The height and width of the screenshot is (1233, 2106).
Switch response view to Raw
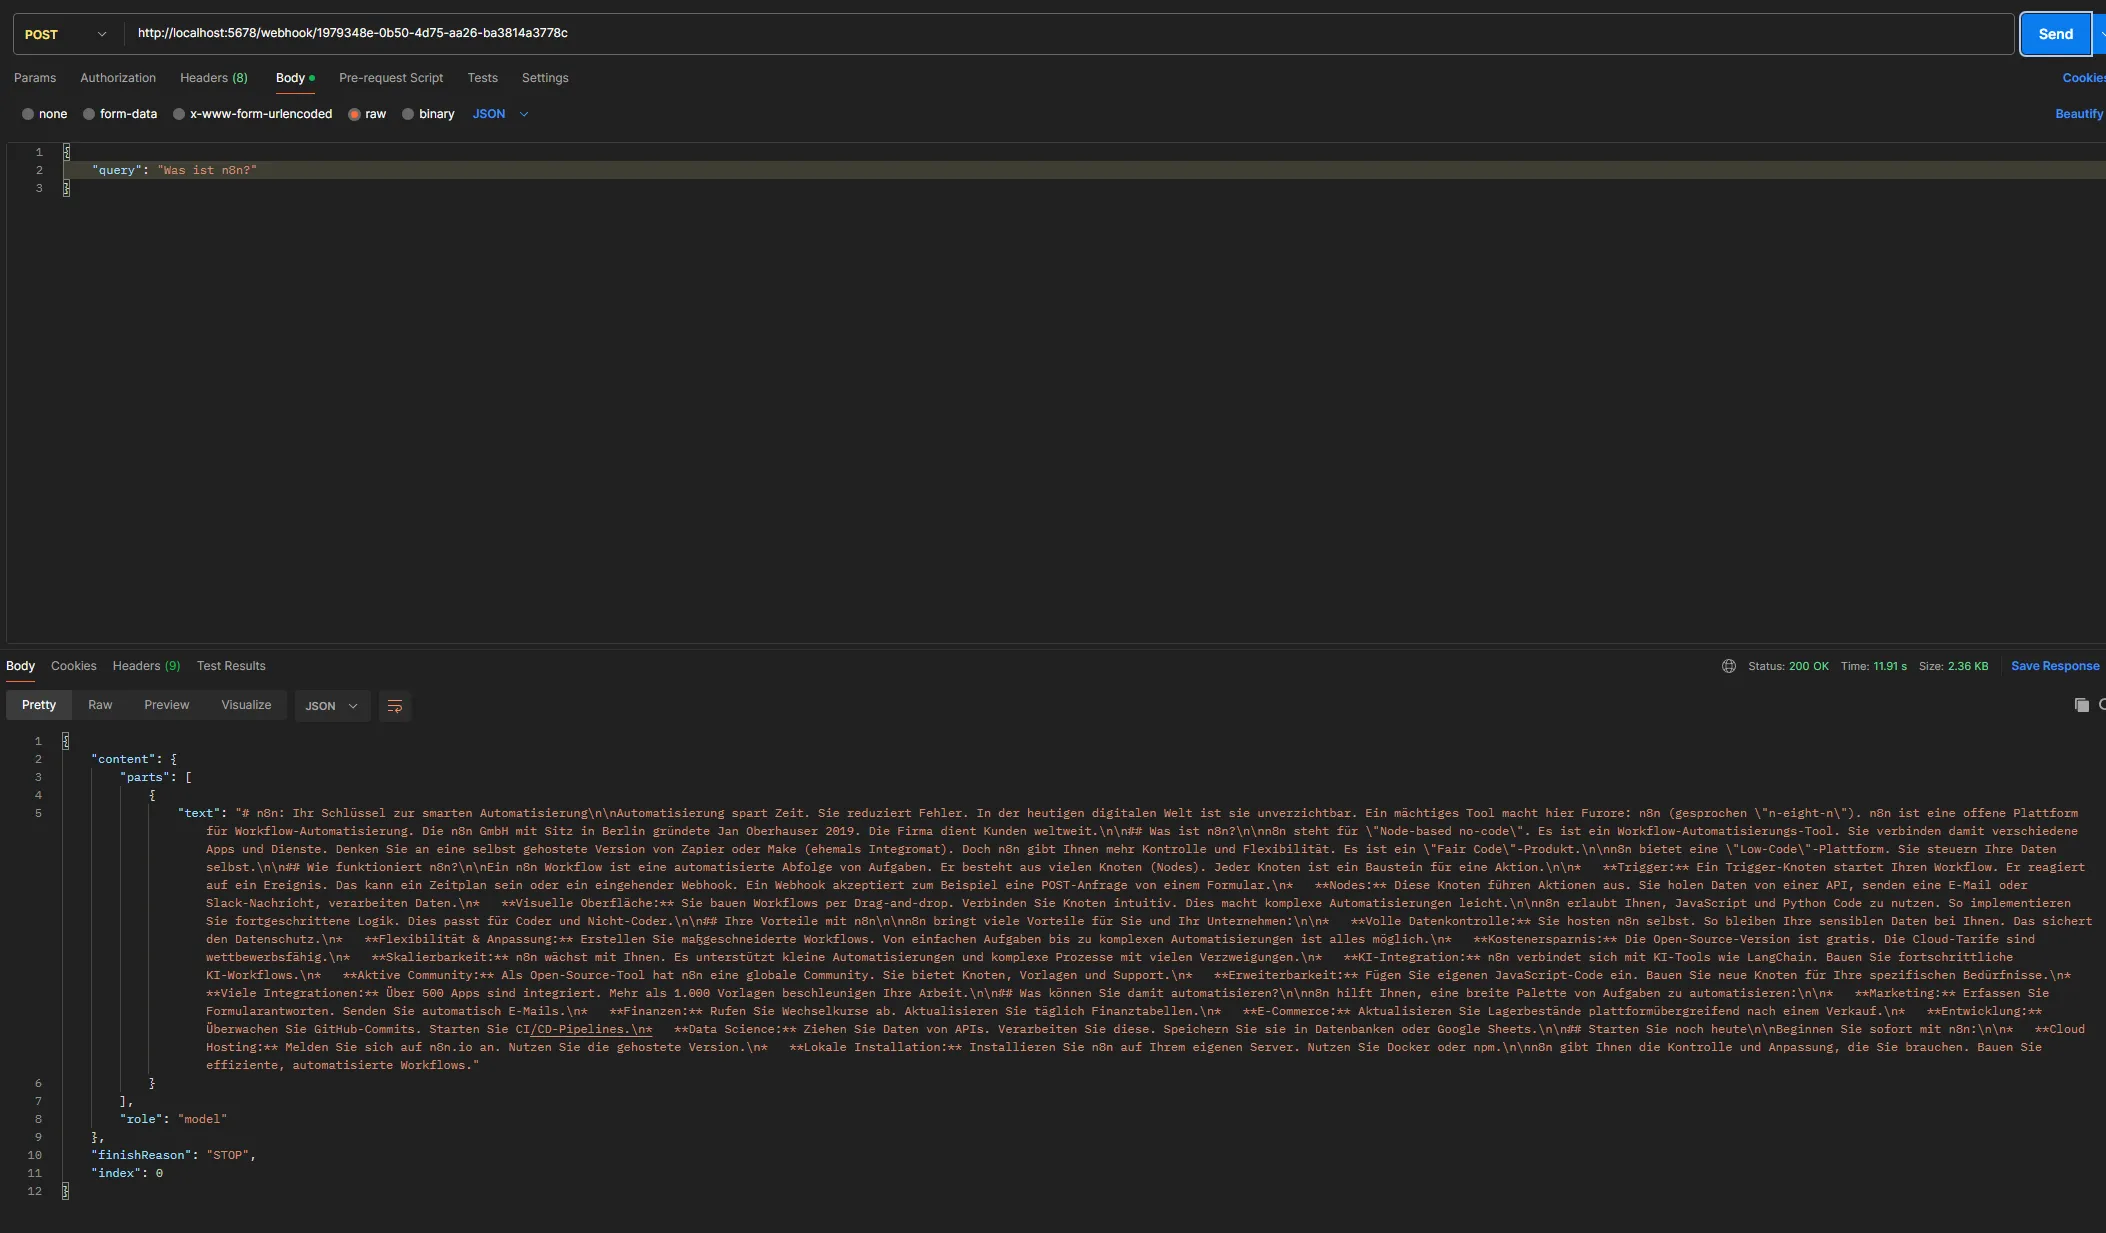click(100, 705)
